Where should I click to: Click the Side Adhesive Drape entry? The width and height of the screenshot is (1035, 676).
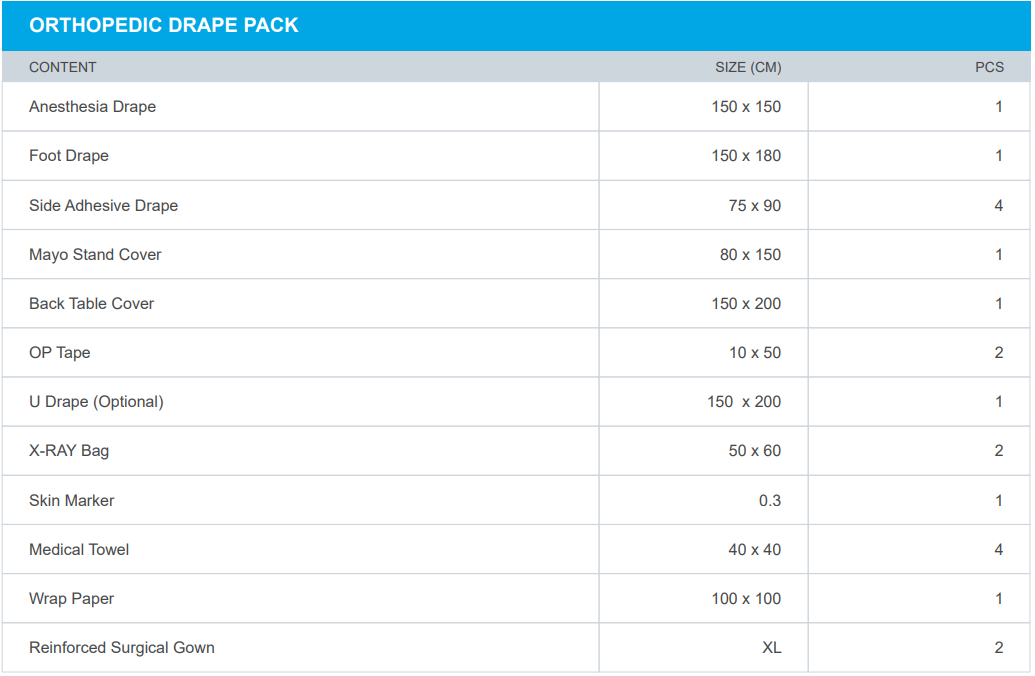pyautogui.click(x=103, y=206)
